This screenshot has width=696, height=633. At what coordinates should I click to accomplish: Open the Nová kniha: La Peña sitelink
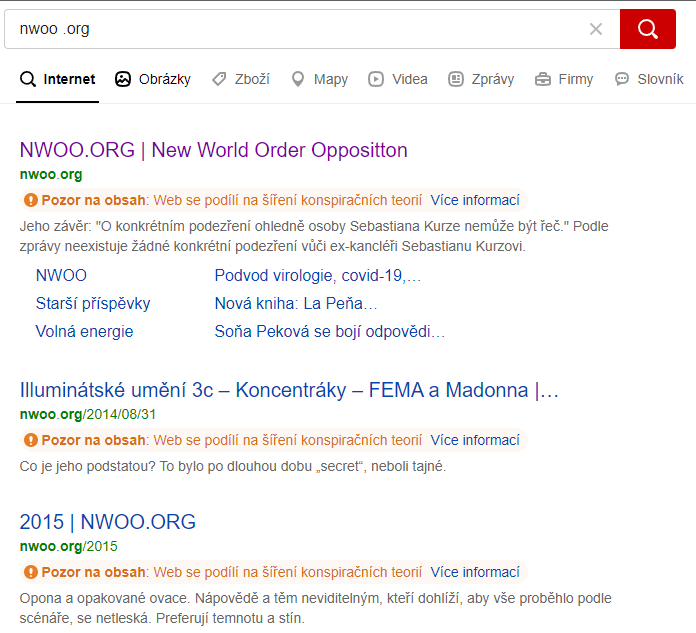(296, 304)
